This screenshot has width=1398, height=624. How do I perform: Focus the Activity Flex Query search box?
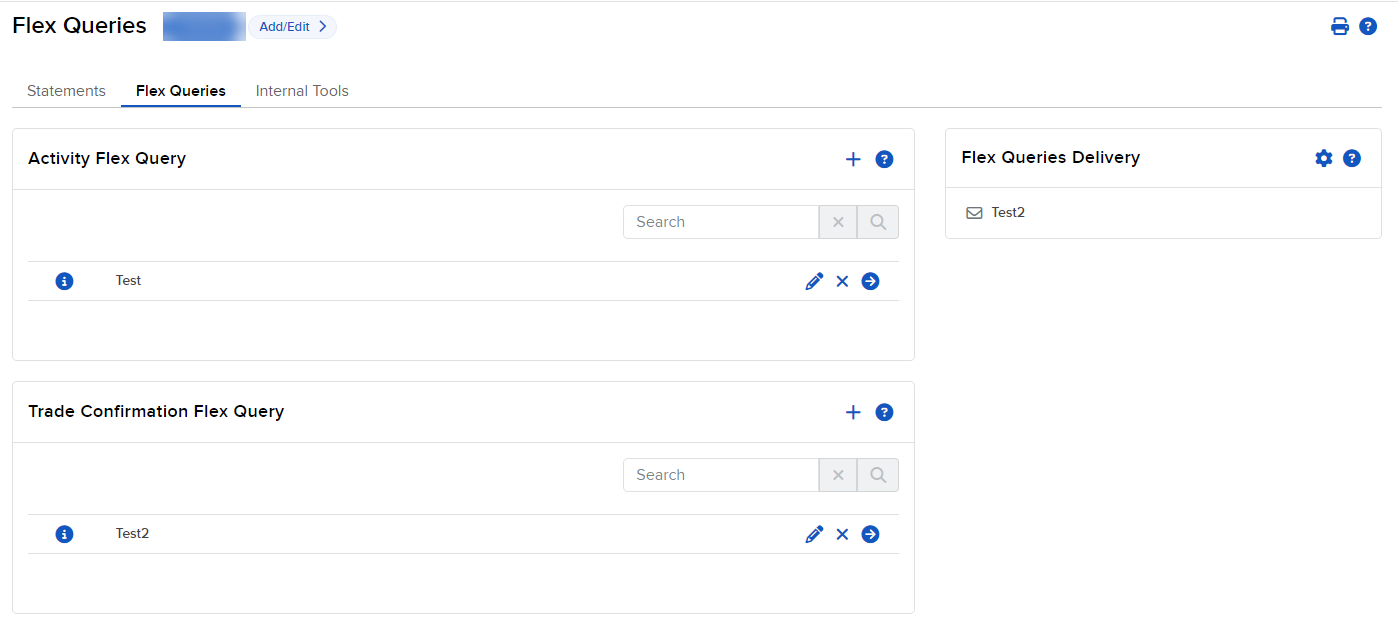click(721, 222)
